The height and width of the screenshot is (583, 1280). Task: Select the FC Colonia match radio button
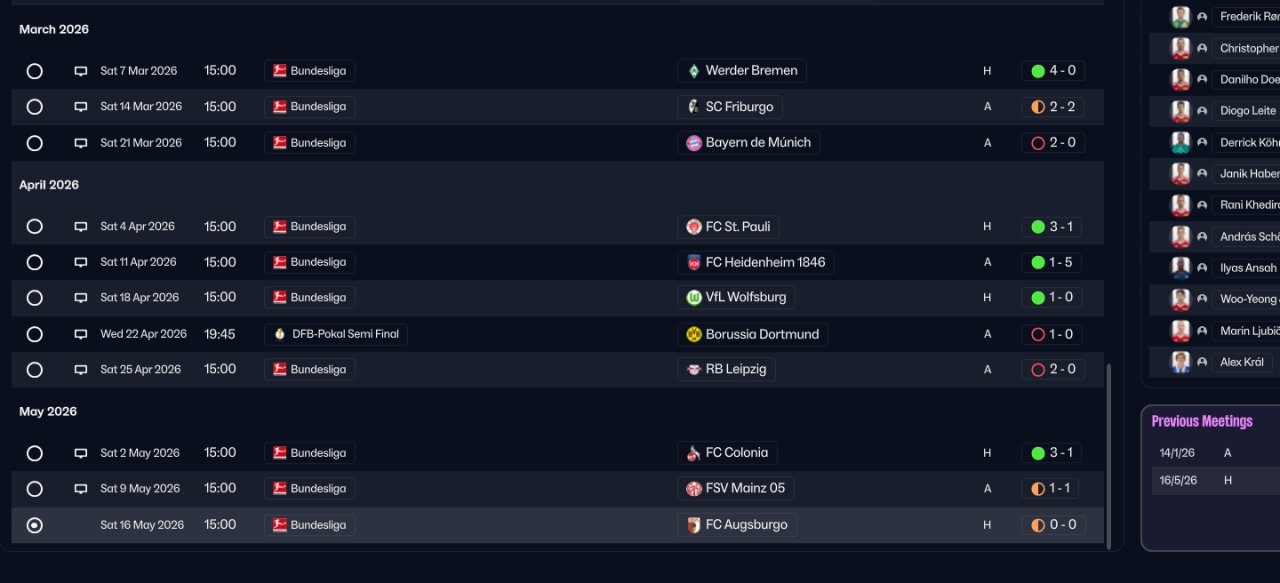point(35,453)
